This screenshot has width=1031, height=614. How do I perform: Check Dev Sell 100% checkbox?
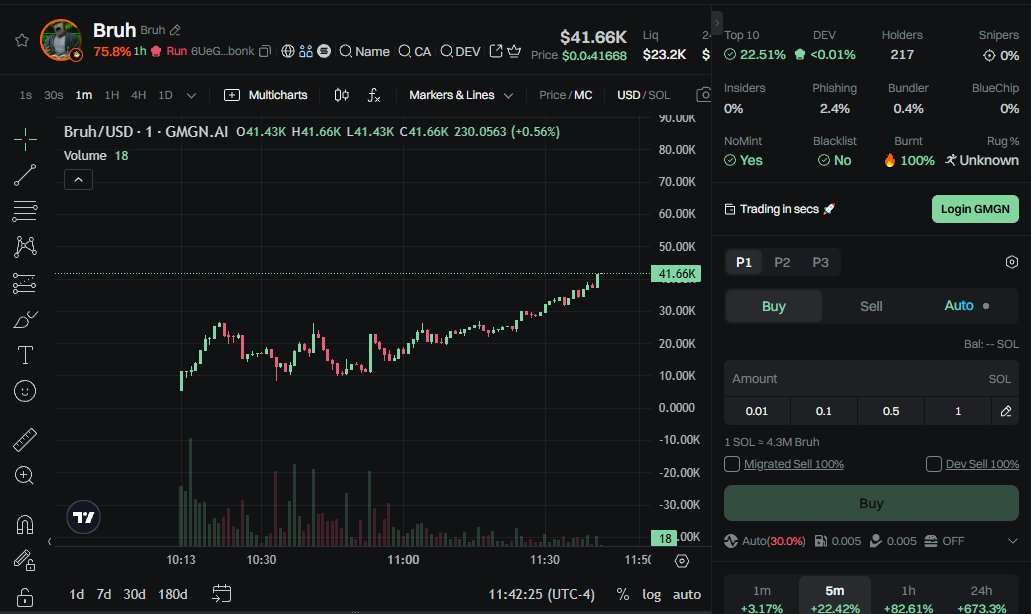(x=934, y=464)
